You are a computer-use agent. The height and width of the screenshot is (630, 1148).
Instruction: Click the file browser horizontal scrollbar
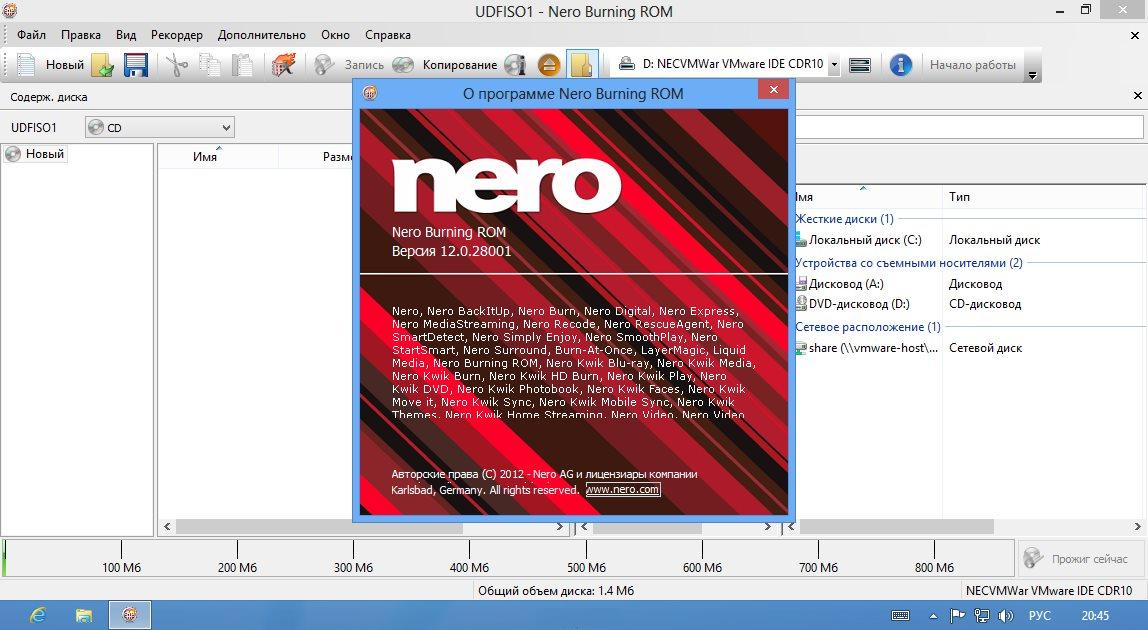[x=963, y=527]
